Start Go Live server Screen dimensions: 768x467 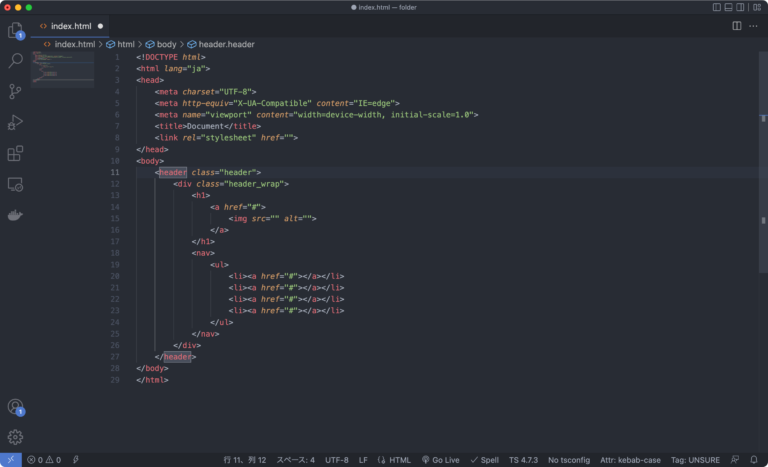pos(440,460)
